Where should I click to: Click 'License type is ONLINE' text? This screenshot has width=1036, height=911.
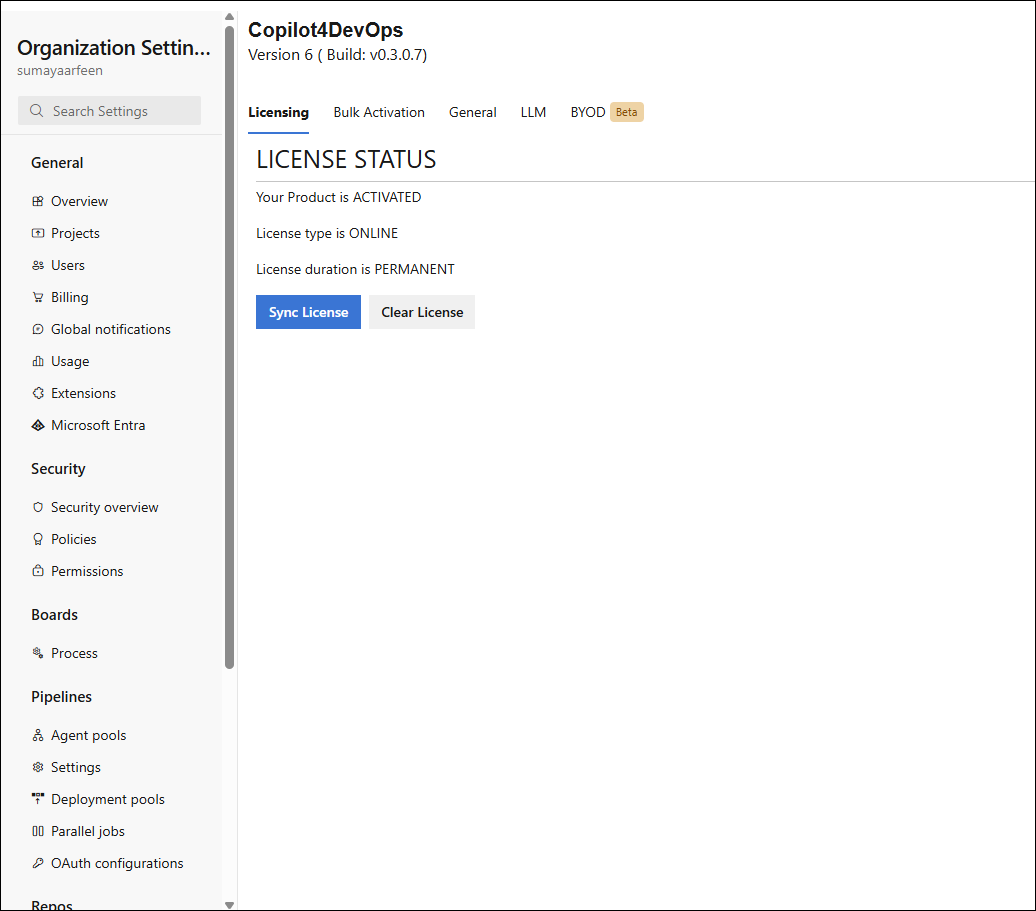327,233
